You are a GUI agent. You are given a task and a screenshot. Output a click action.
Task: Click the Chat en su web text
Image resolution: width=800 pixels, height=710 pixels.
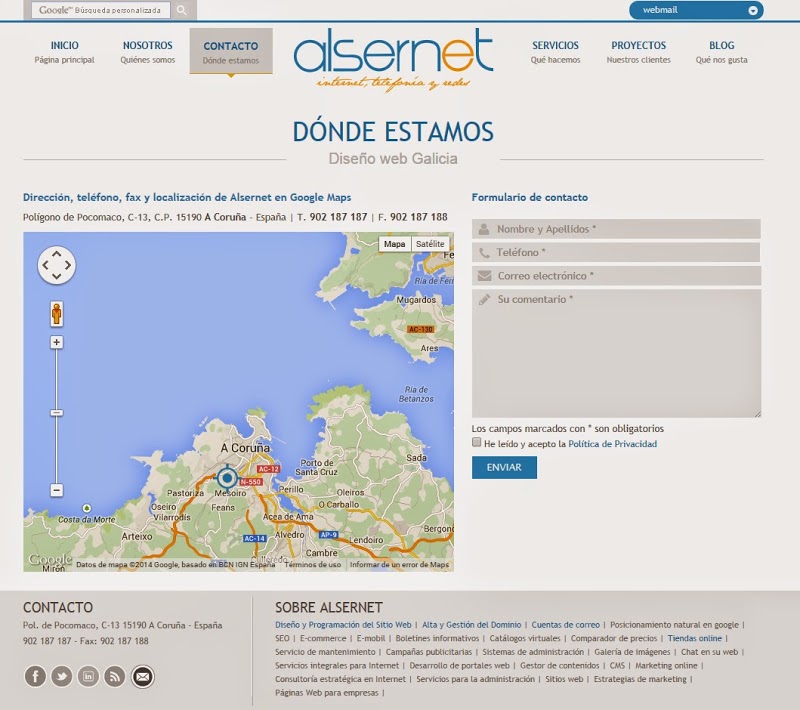tap(709, 652)
